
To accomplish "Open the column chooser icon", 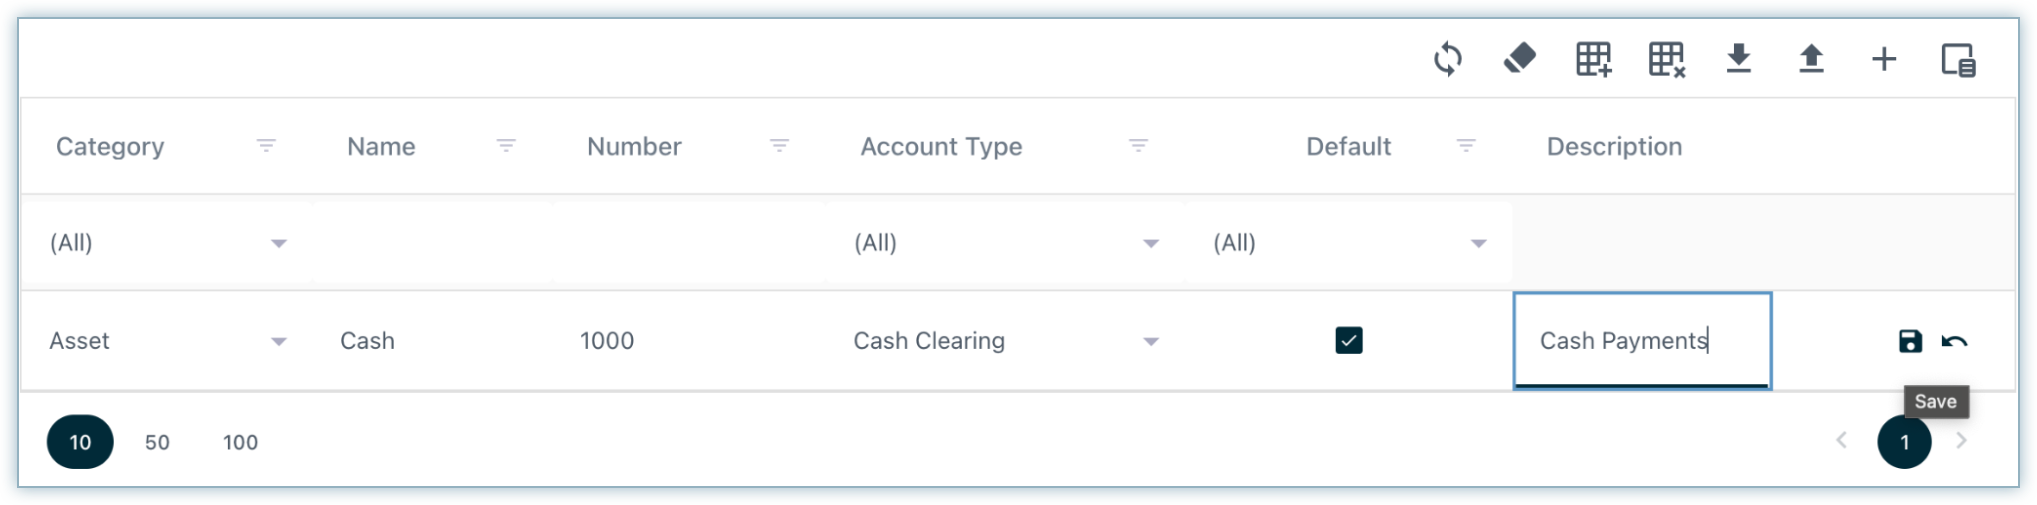I will point(1958,60).
